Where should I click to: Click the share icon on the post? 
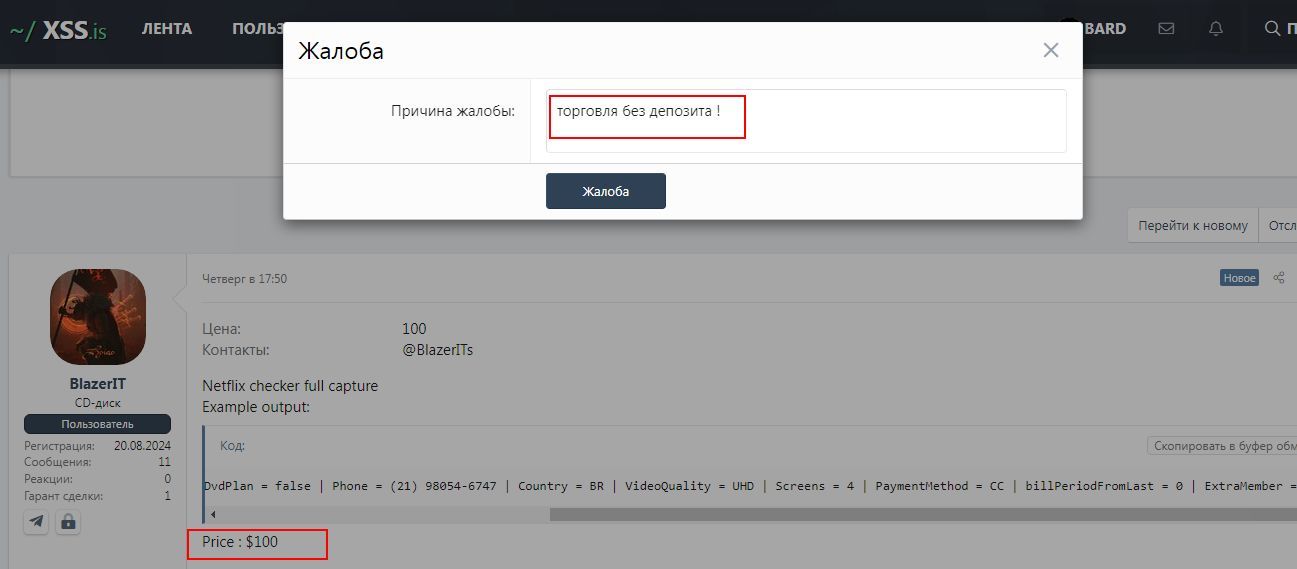[1279, 278]
